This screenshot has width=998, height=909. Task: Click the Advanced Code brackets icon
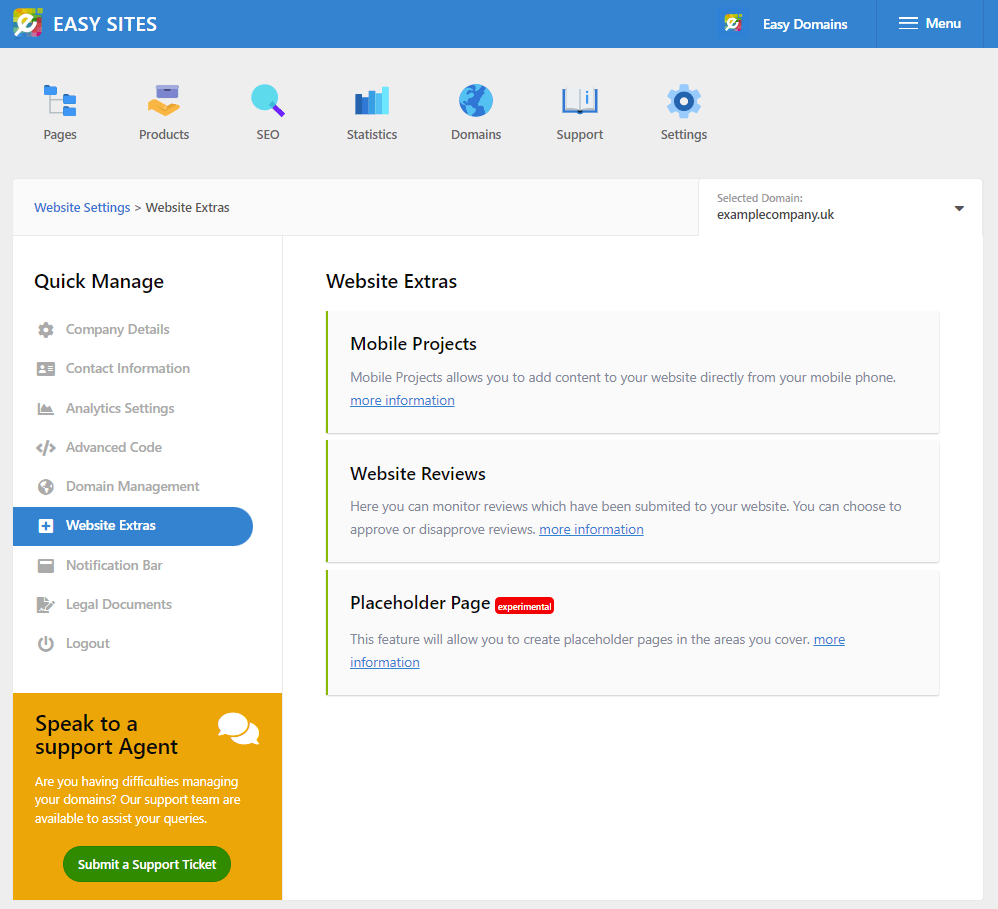click(x=46, y=447)
